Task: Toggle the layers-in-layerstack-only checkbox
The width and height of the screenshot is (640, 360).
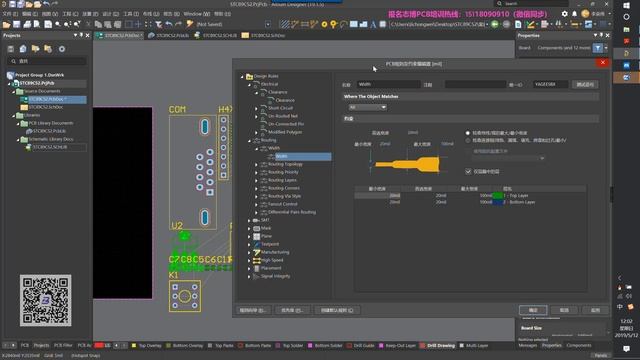Action: point(468,171)
